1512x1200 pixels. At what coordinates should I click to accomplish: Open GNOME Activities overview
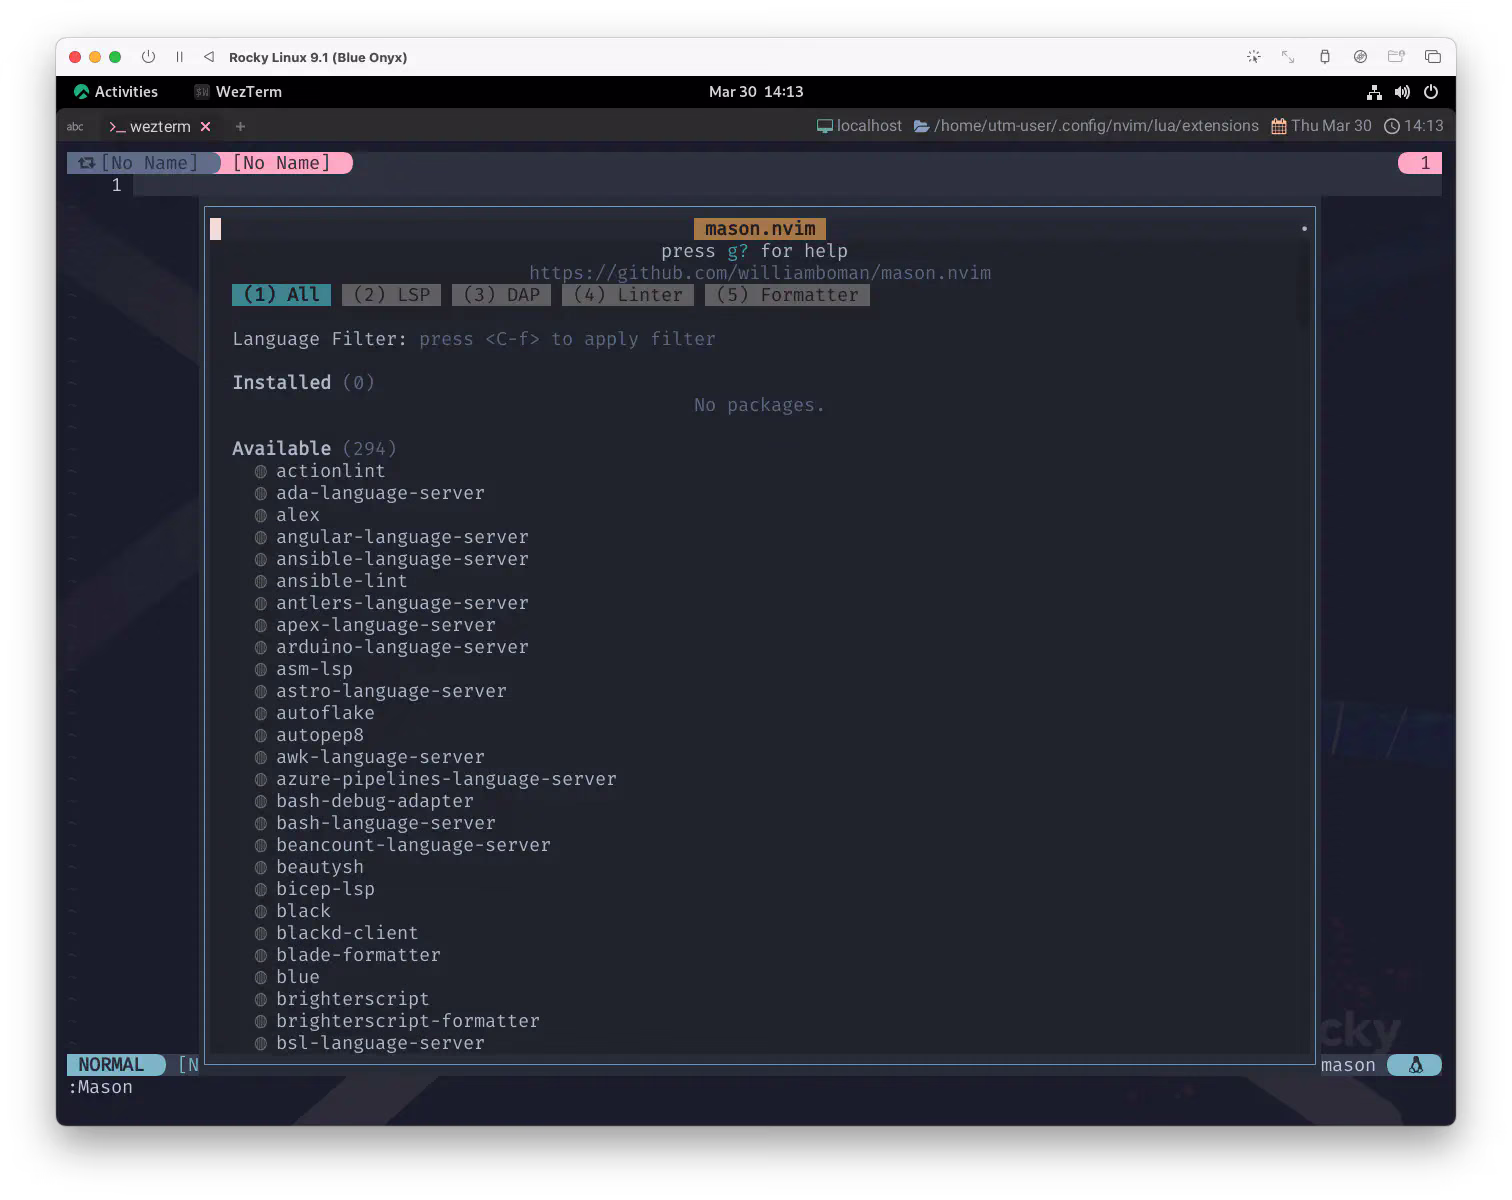(116, 92)
